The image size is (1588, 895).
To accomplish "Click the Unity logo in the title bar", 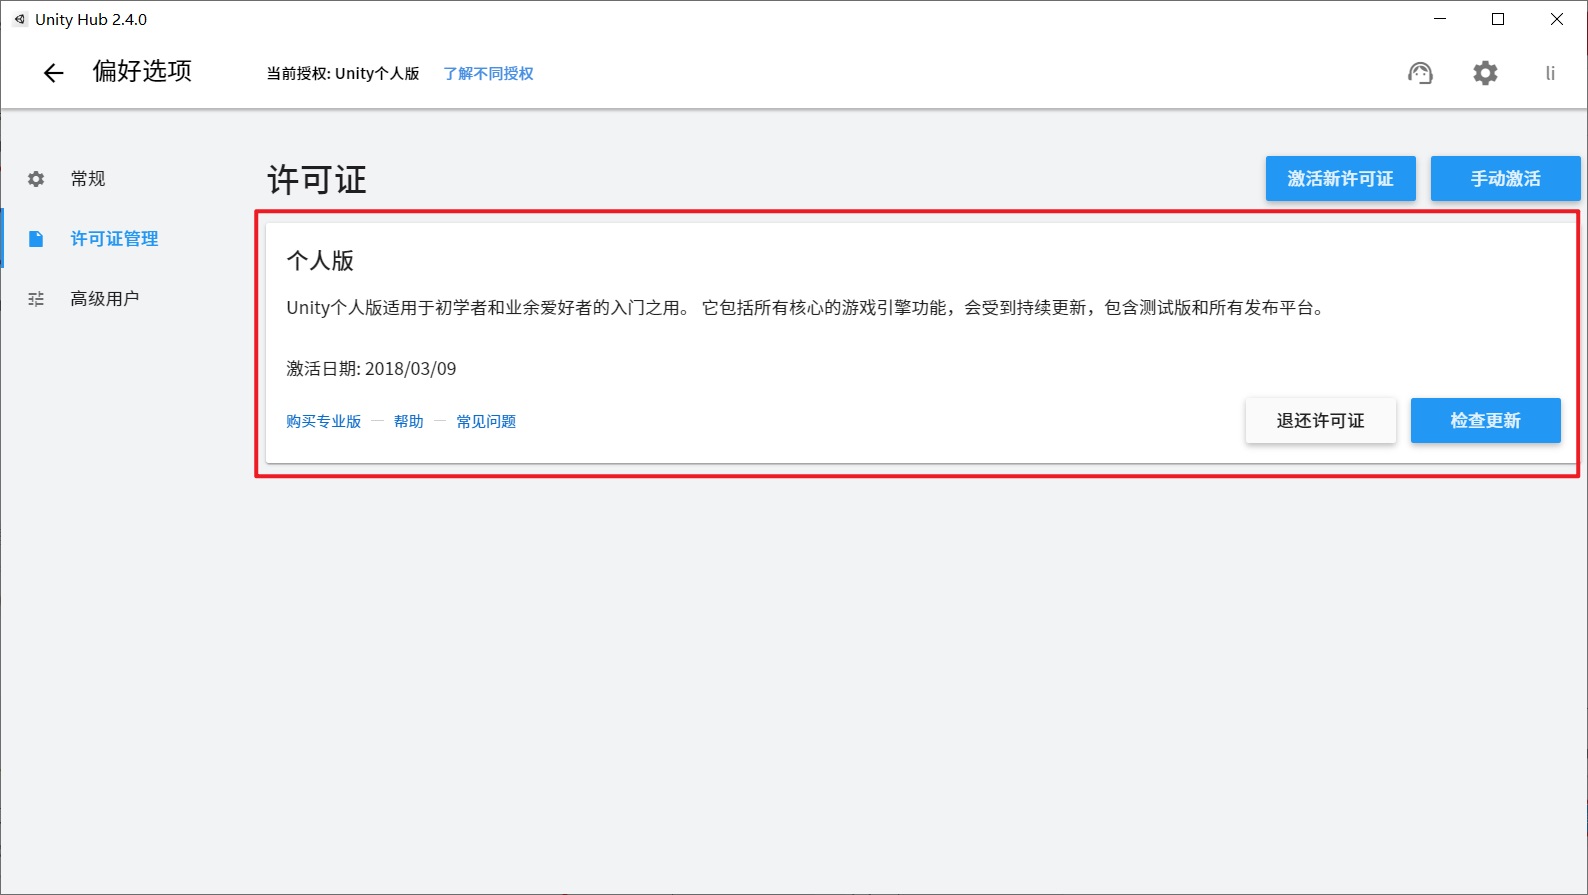I will 19,19.
